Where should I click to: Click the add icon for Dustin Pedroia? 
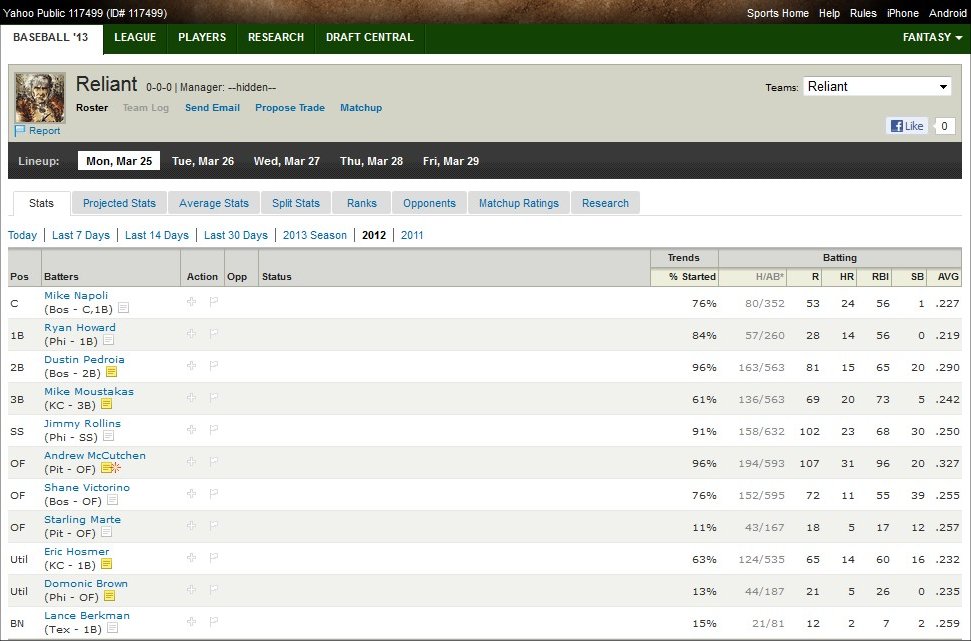[191, 365]
